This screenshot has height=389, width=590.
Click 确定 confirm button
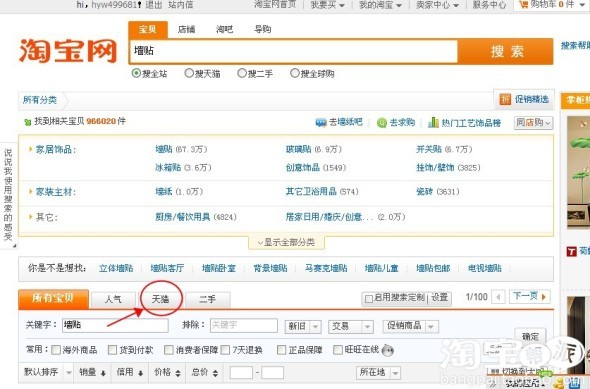point(530,336)
